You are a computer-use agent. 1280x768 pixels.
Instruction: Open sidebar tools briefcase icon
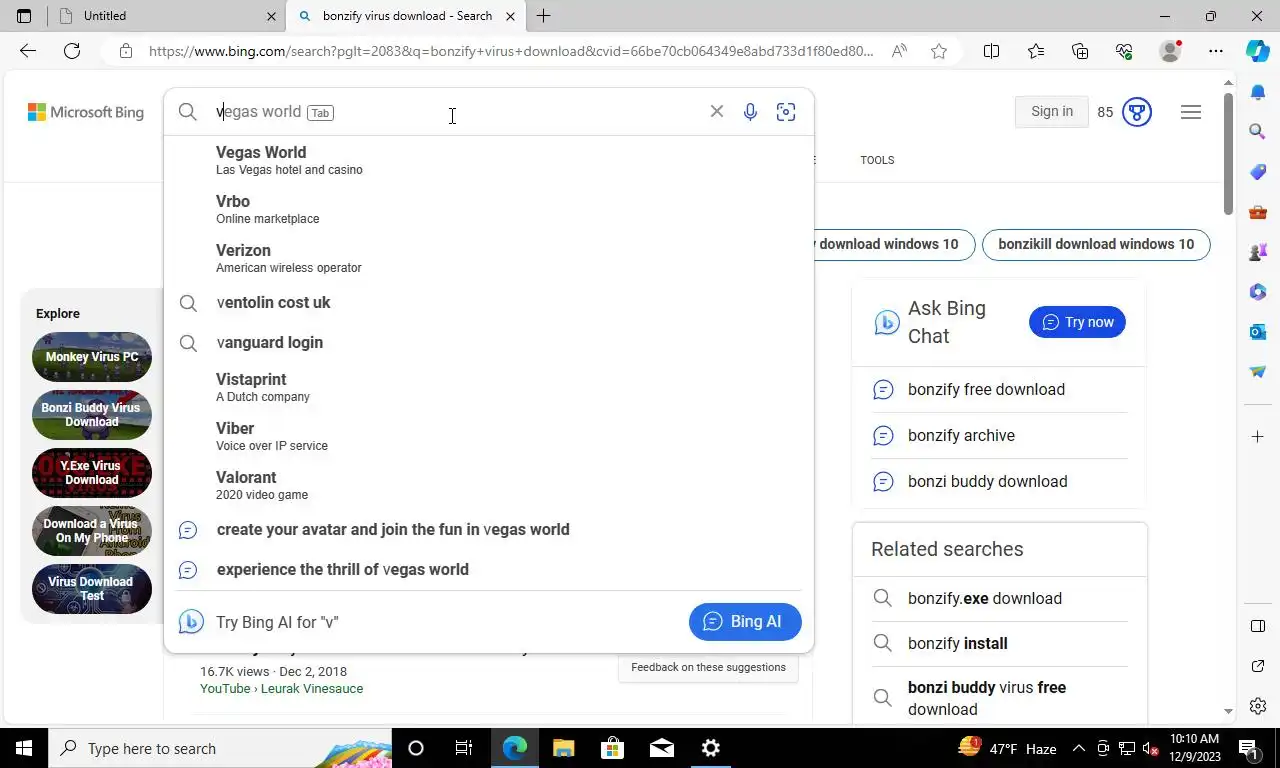pos(1258,212)
